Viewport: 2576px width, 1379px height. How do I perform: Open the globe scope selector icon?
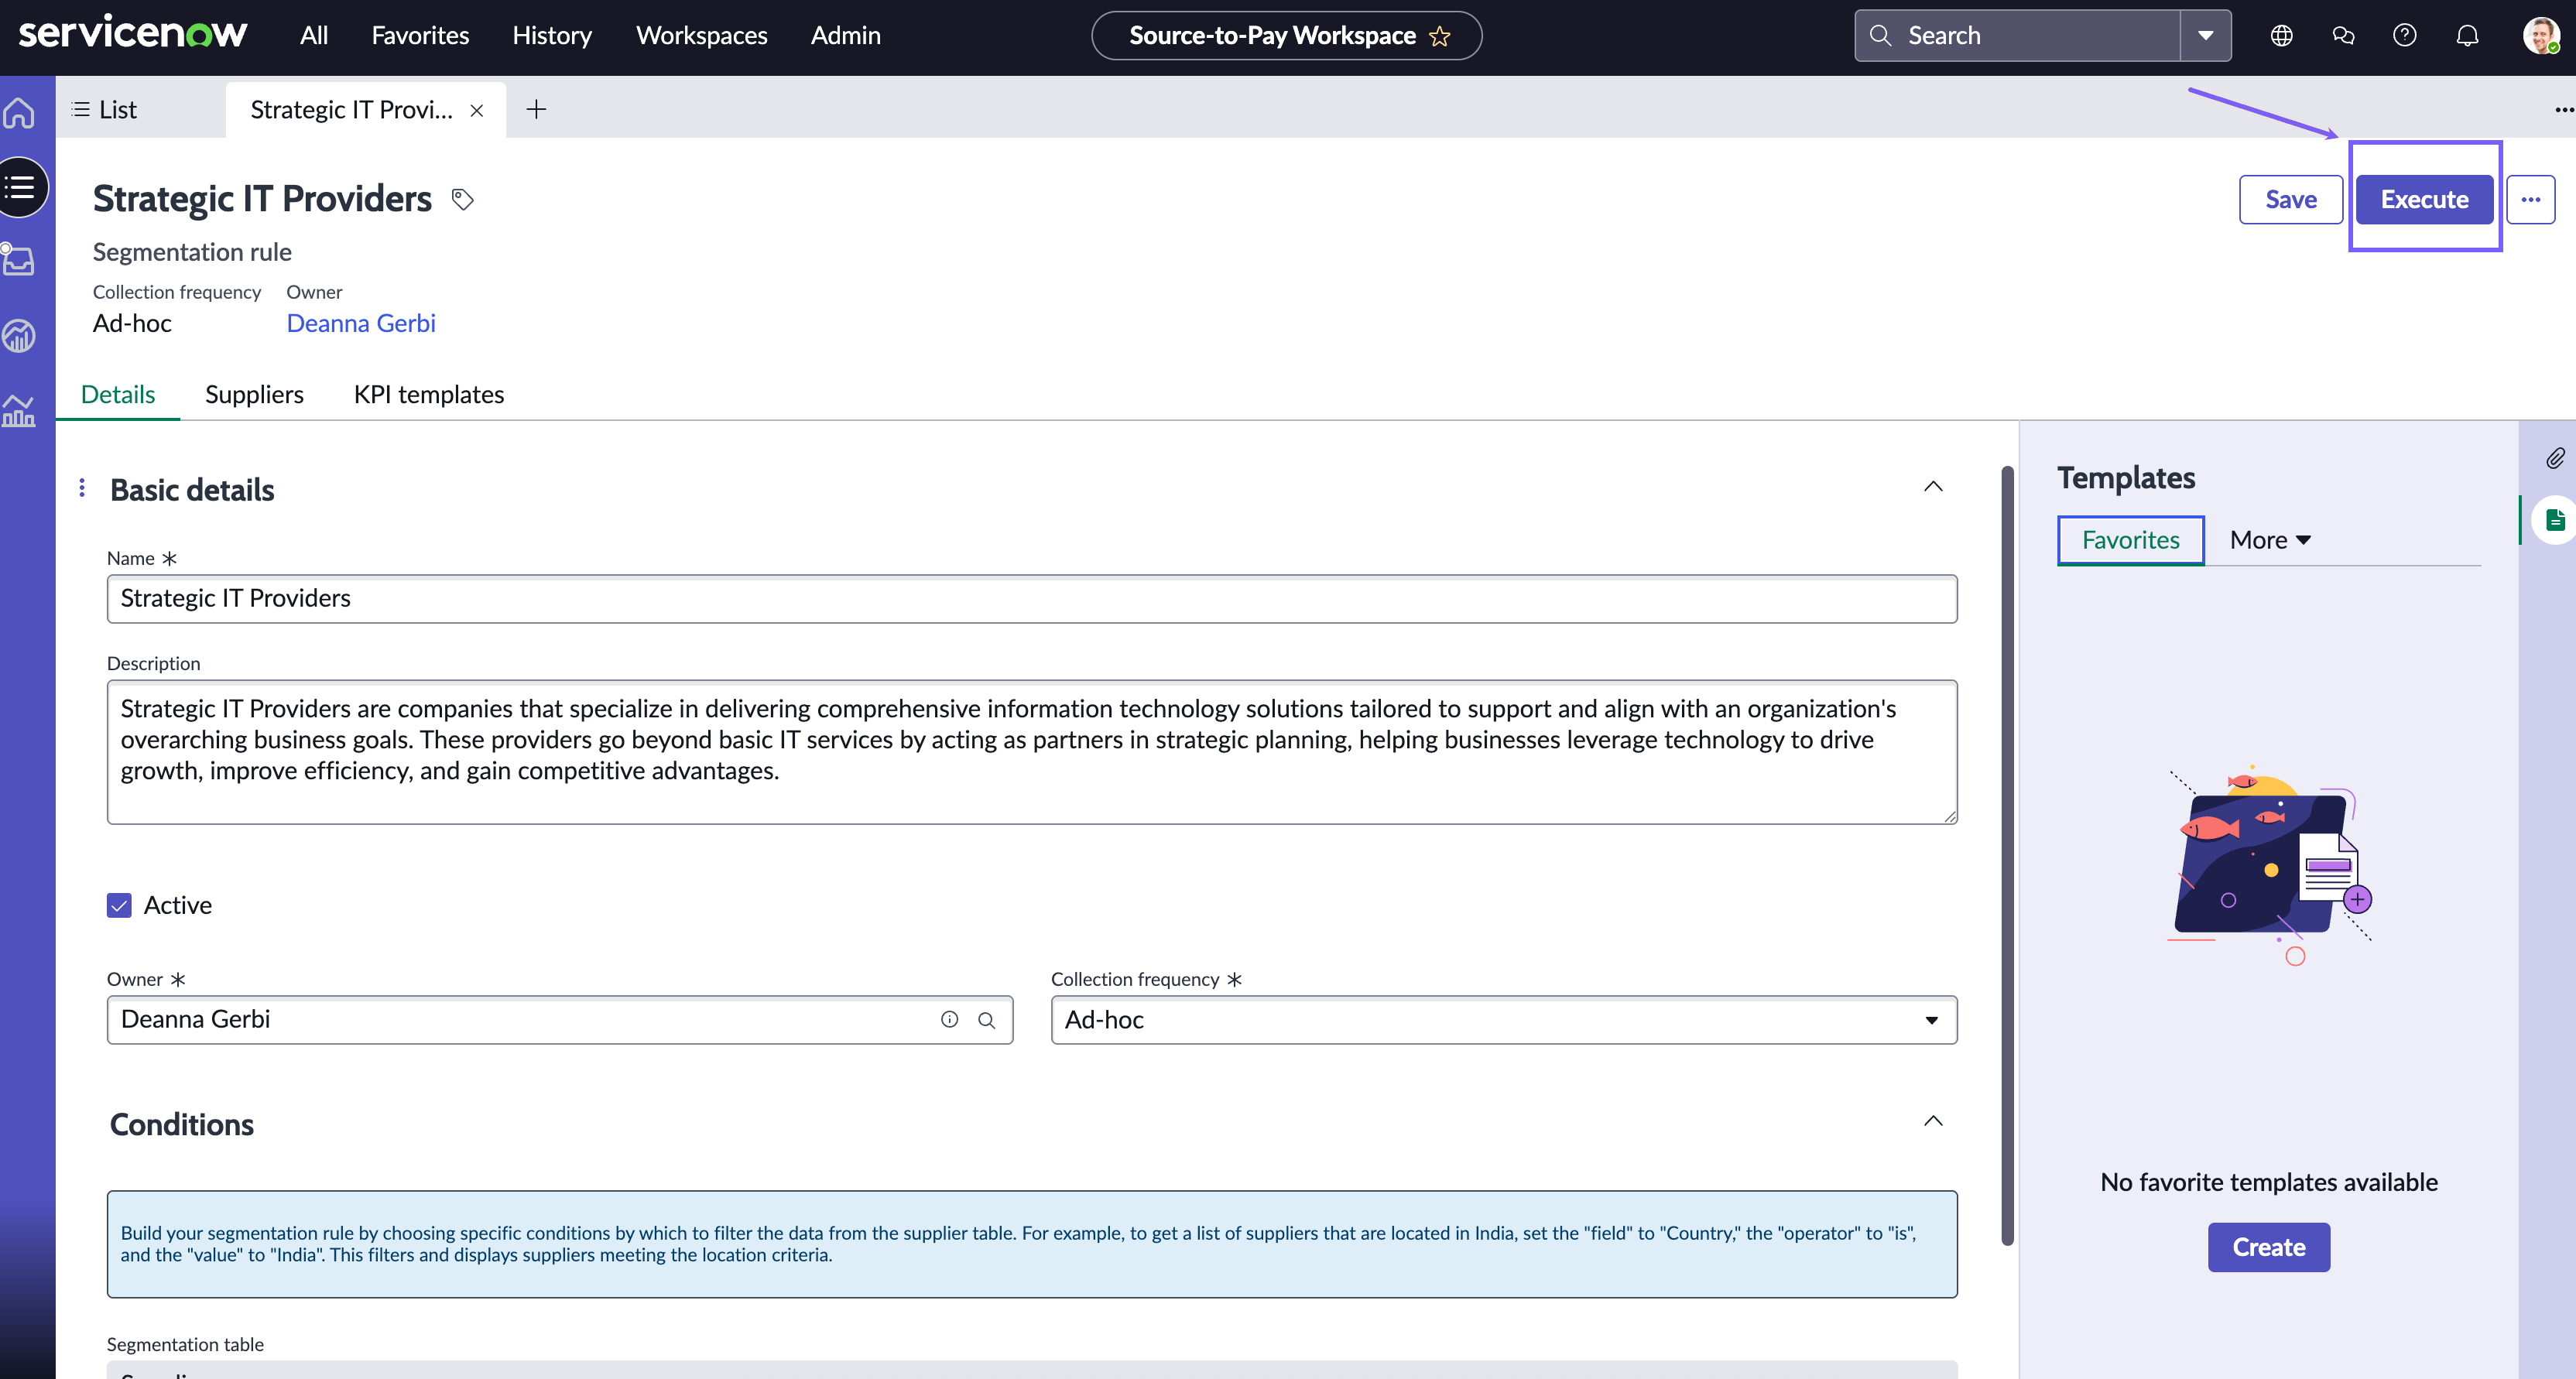(2281, 36)
